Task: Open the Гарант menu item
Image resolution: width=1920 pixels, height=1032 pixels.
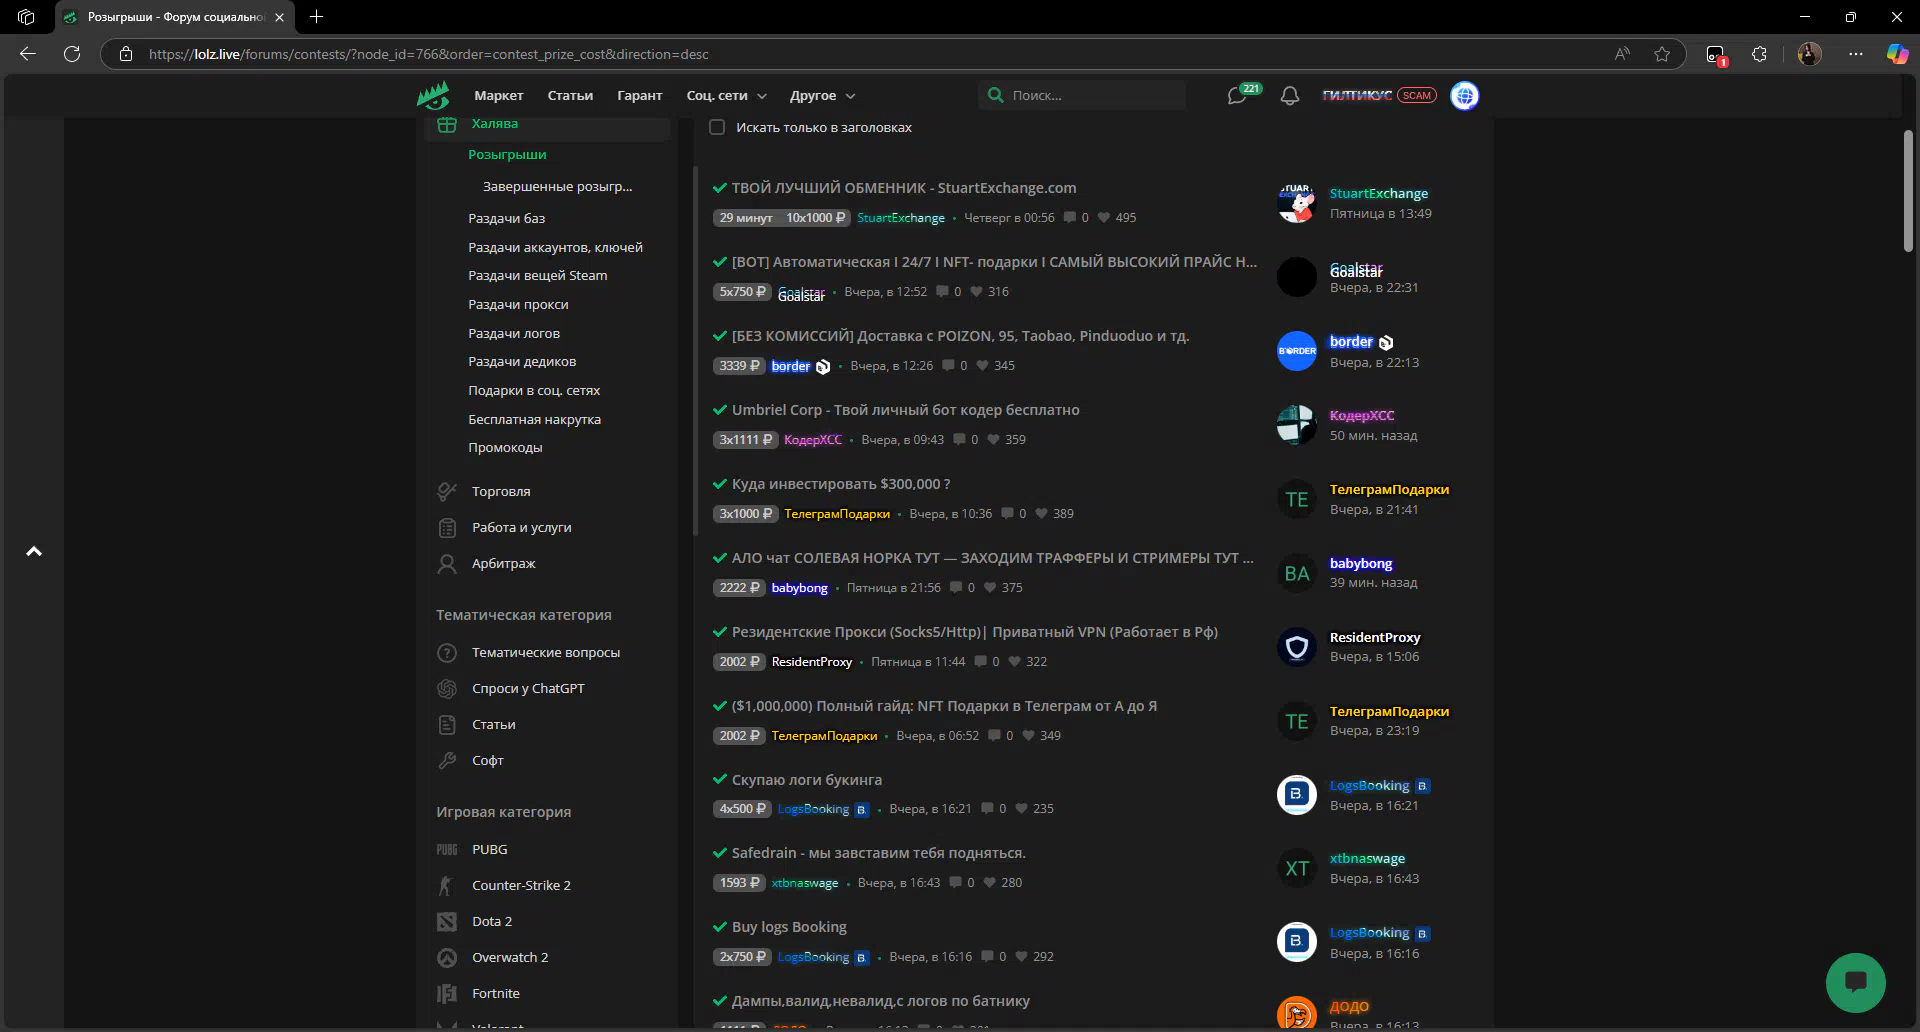Action: point(640,96)
